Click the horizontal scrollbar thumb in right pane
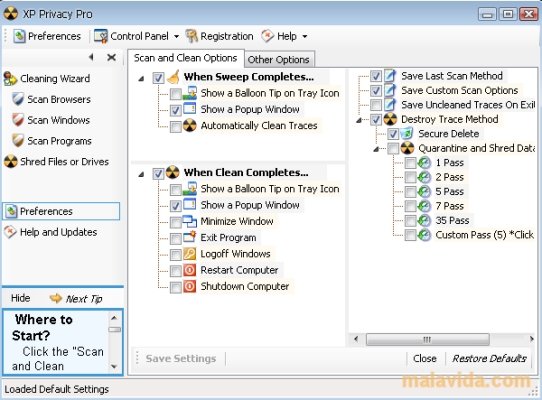542x400 pixels. 427,339
